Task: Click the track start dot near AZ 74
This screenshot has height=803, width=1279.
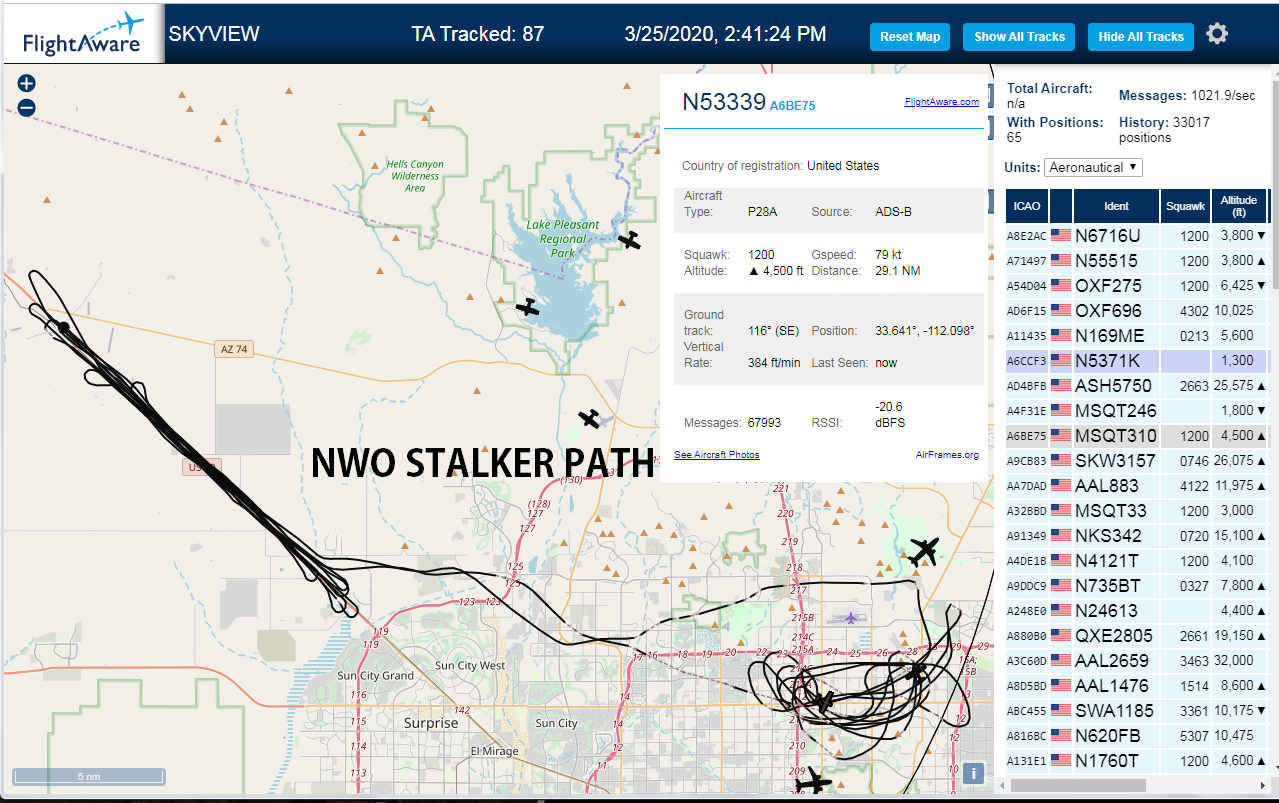Action: click(64, 327)
